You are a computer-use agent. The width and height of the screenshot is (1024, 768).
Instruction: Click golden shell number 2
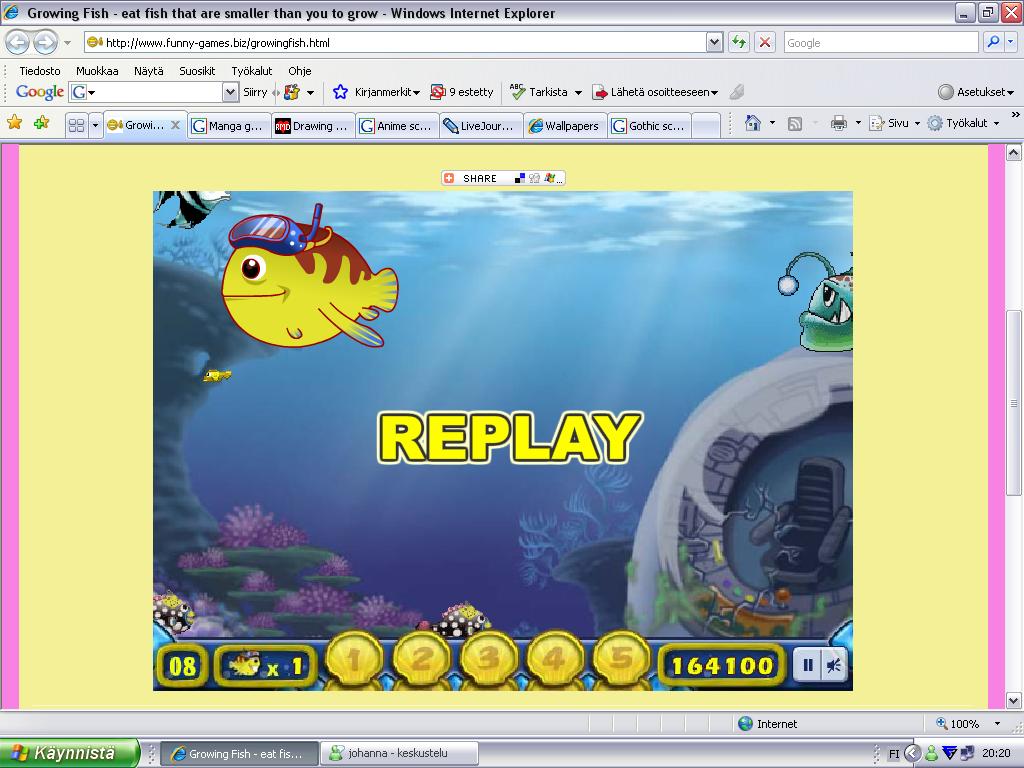(x=421, y=661)
